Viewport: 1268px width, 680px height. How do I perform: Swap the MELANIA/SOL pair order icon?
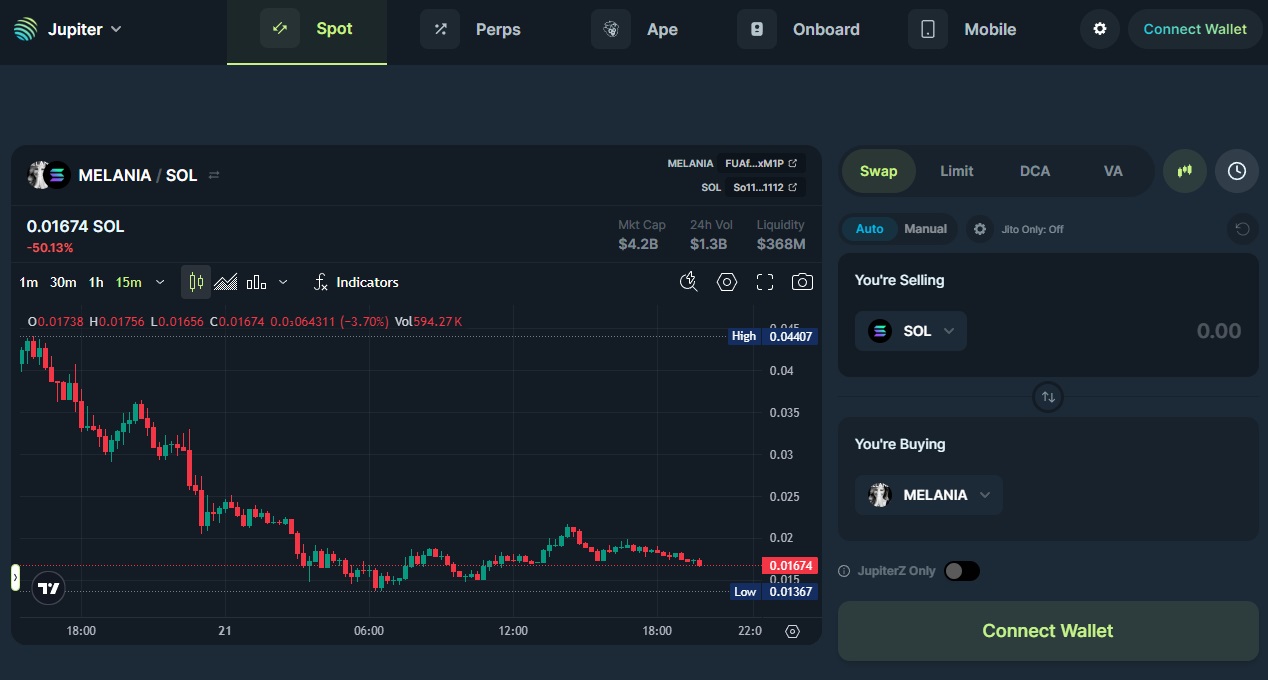point(214,175)
